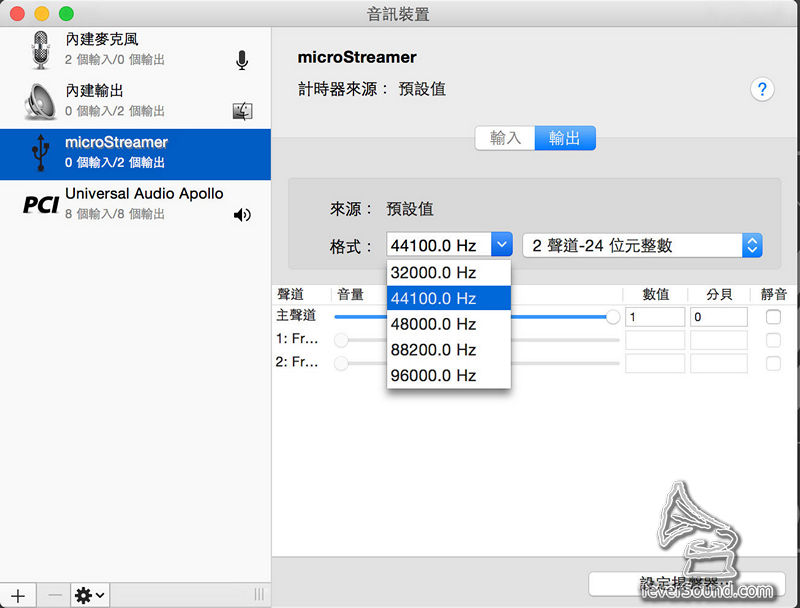This screenshot has height=608, width=800.
Task: Click the yellow minimize window button
Action: pyautogui.click(x=42, y=13)
